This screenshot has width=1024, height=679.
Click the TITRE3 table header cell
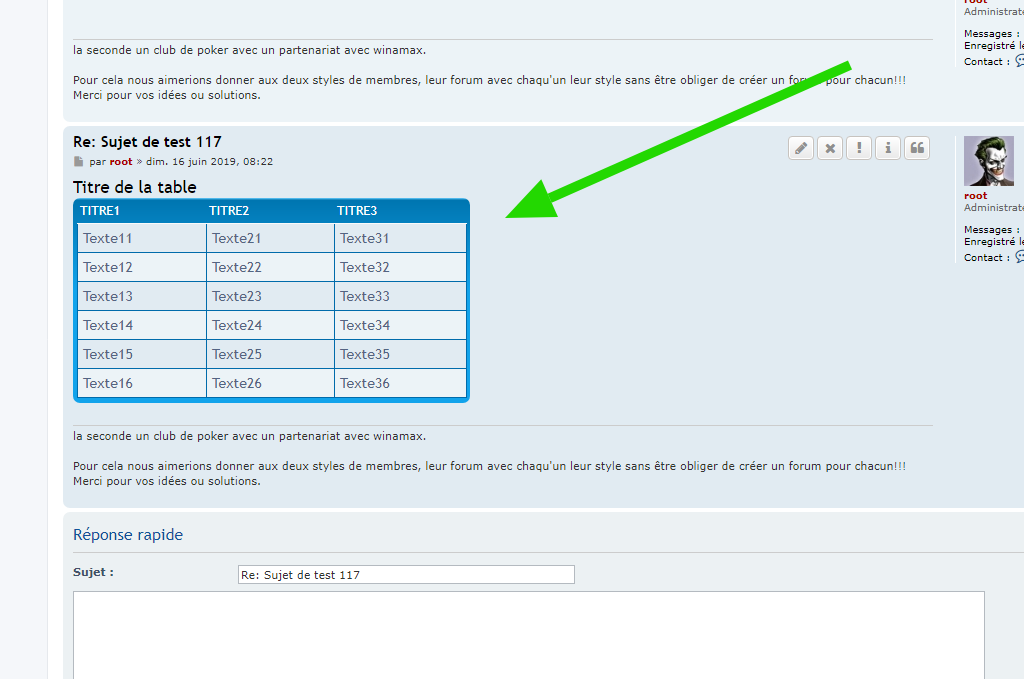pos(357,211)
